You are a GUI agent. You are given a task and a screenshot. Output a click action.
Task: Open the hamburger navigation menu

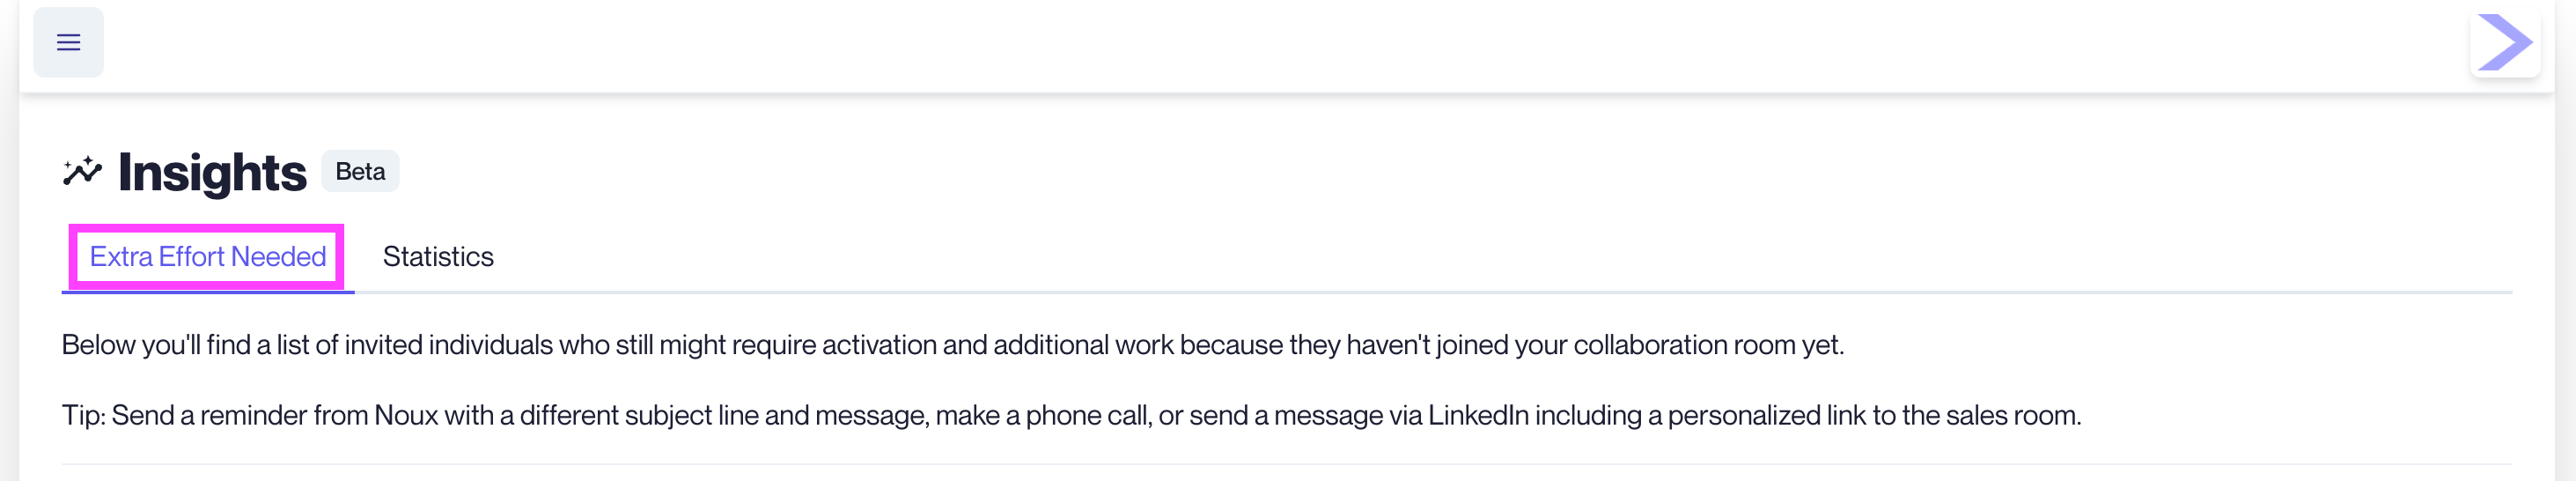pyautogui.click(x=68, y=42)
